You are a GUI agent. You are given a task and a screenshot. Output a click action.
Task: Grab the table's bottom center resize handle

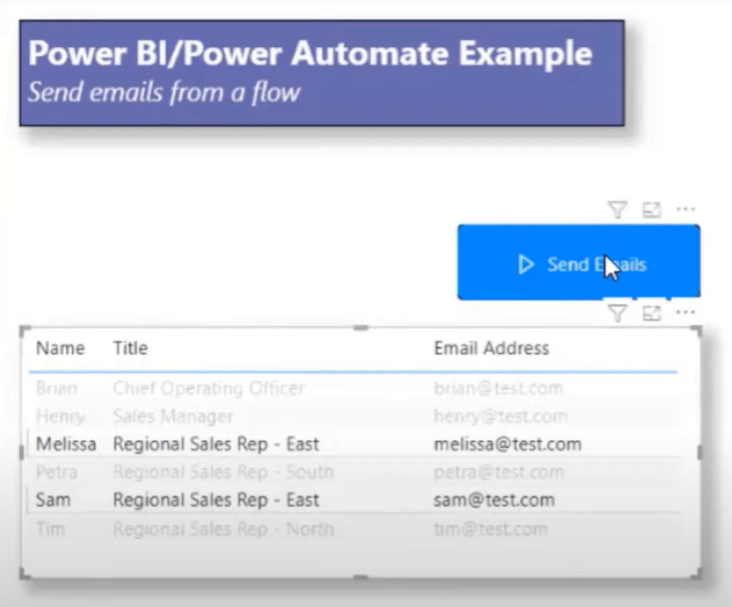pos(360,578)
